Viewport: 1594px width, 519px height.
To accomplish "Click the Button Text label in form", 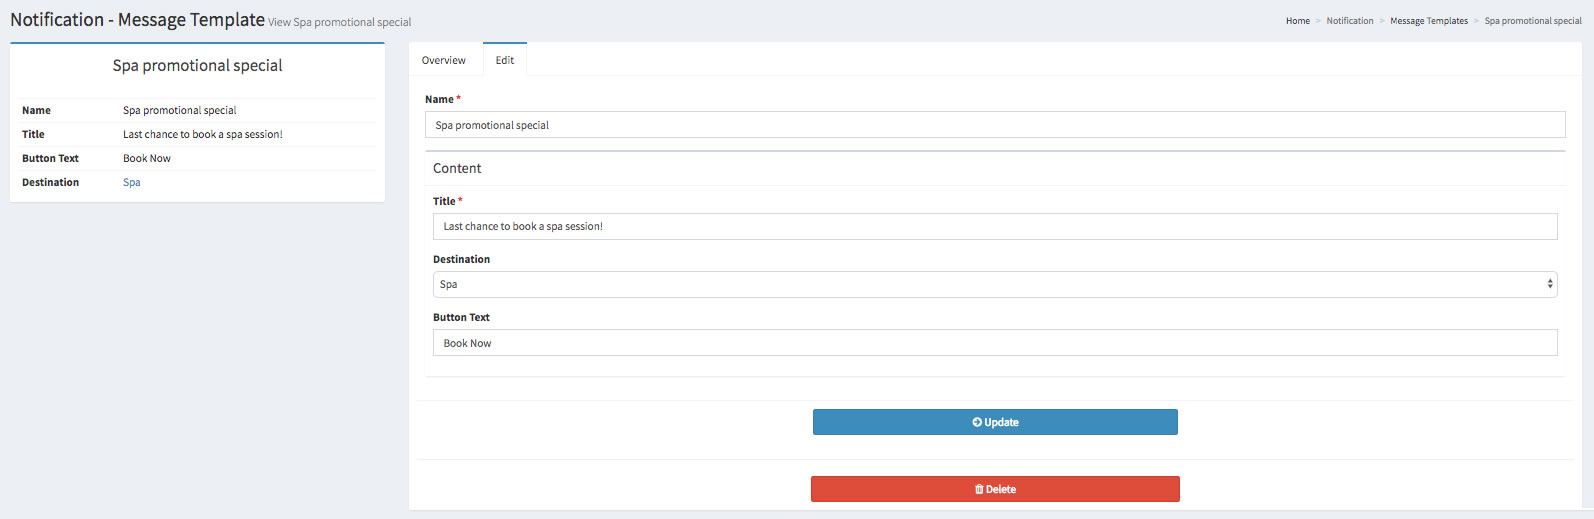I will [x=461, y=318].
